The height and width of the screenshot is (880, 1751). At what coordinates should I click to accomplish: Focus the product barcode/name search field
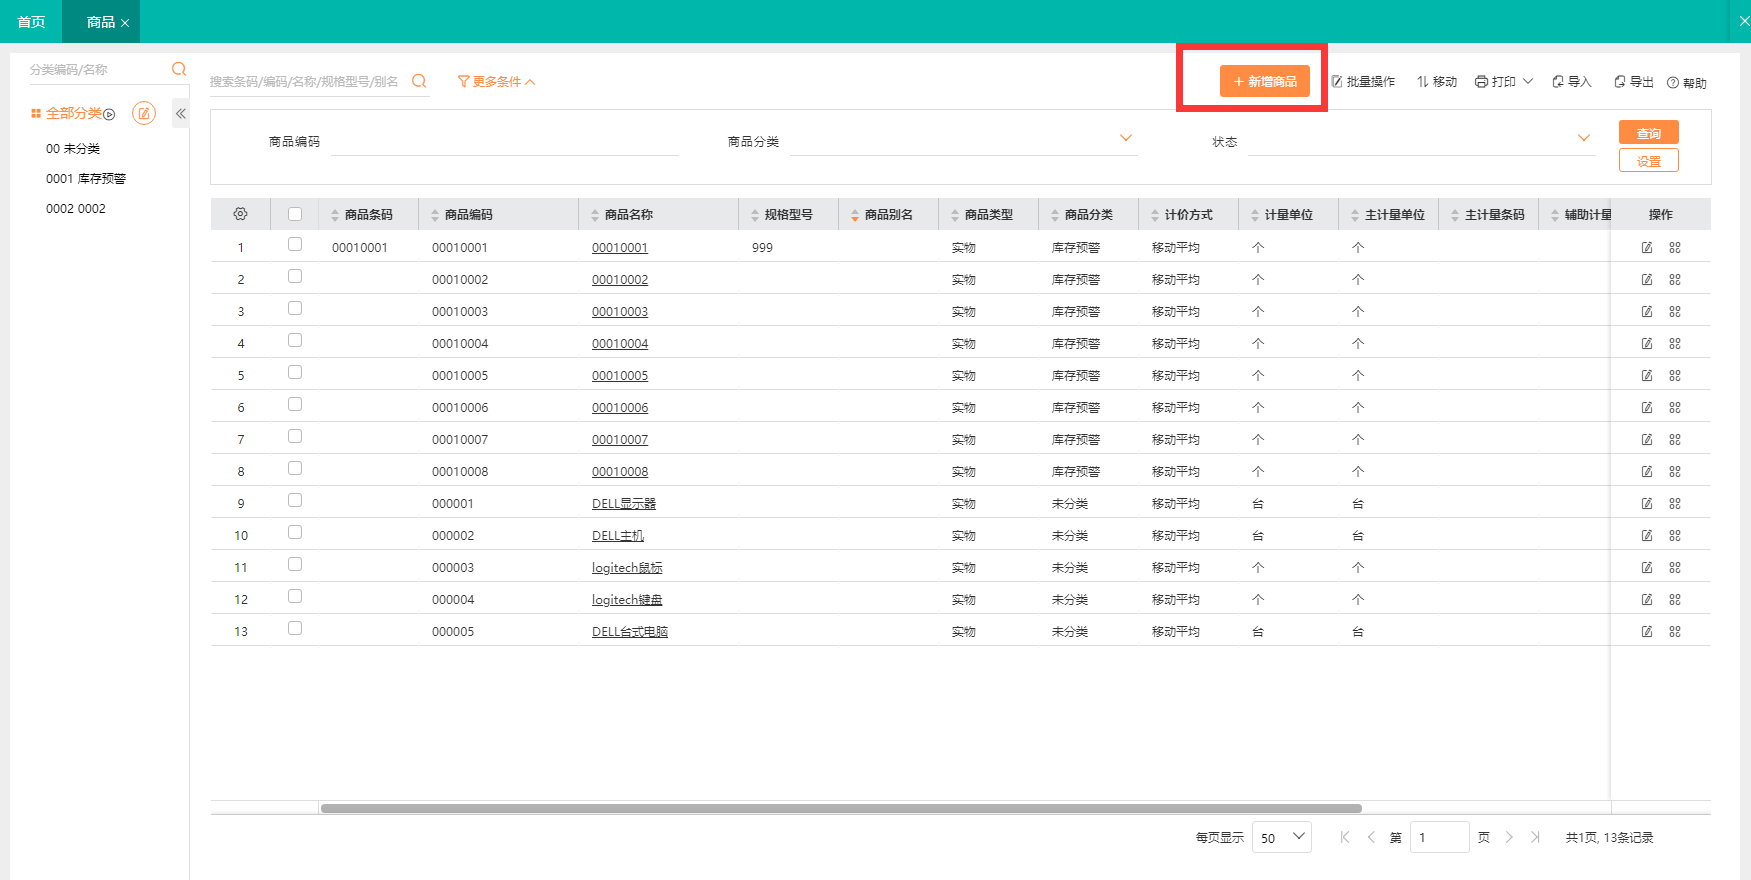[x=308, y=82]
